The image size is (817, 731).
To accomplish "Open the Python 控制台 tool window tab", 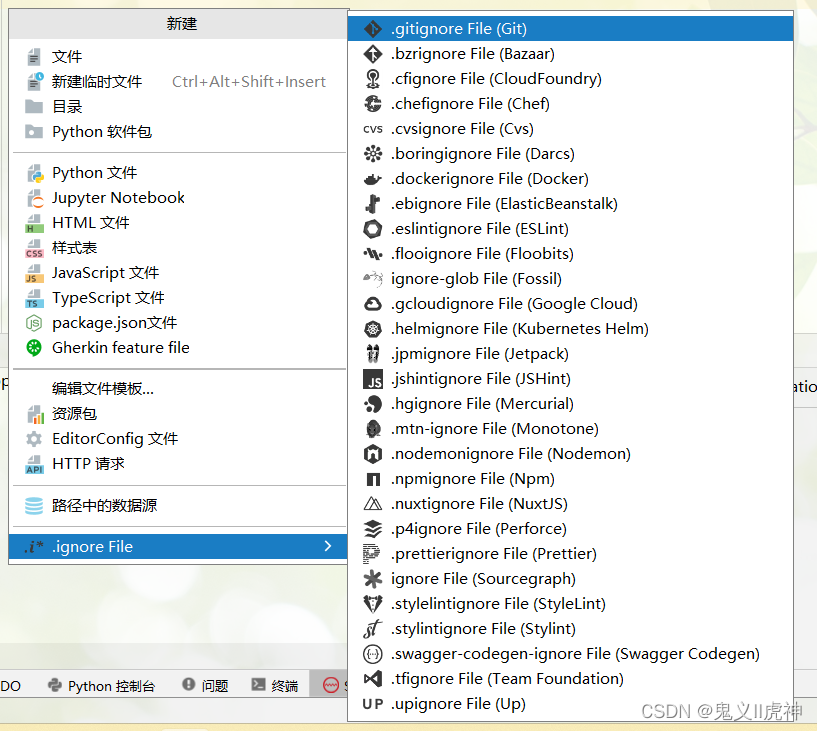I will [102, 686].
